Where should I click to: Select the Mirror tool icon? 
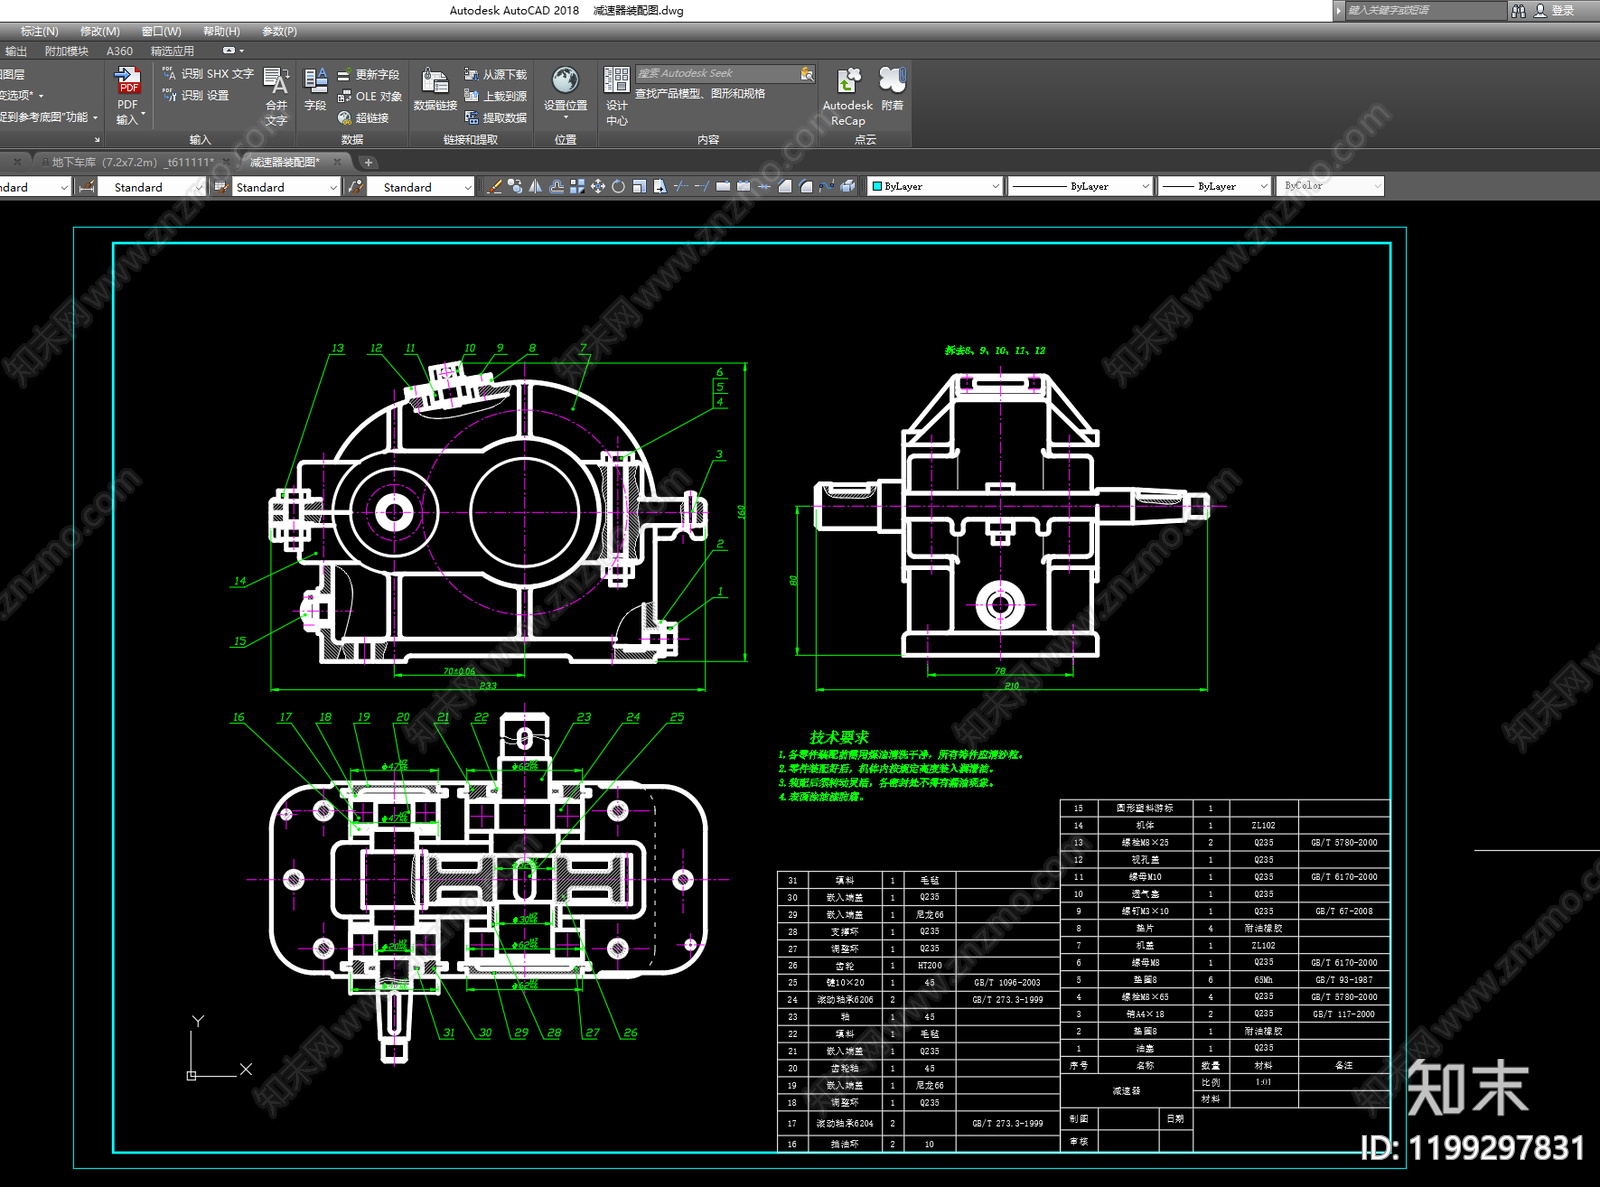tap(536, 186)
